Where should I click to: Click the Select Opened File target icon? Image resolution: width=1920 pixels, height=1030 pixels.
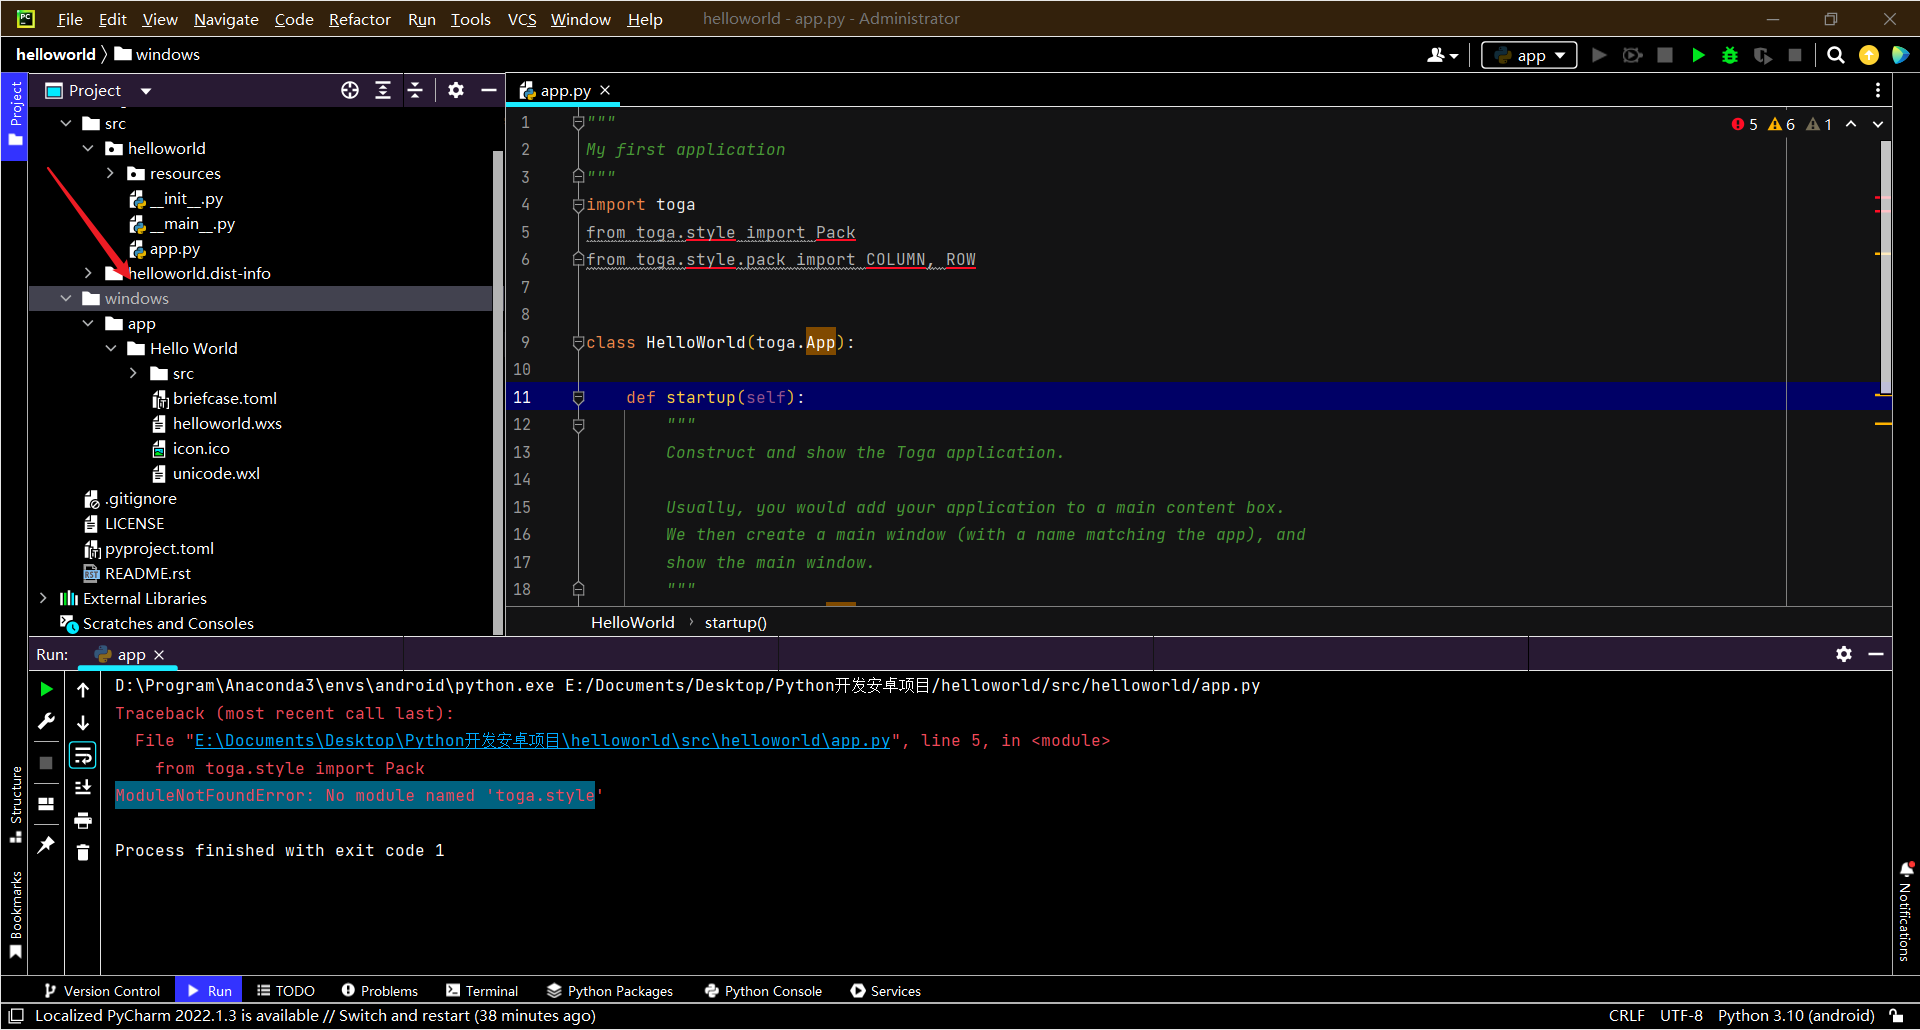point(350,90)
